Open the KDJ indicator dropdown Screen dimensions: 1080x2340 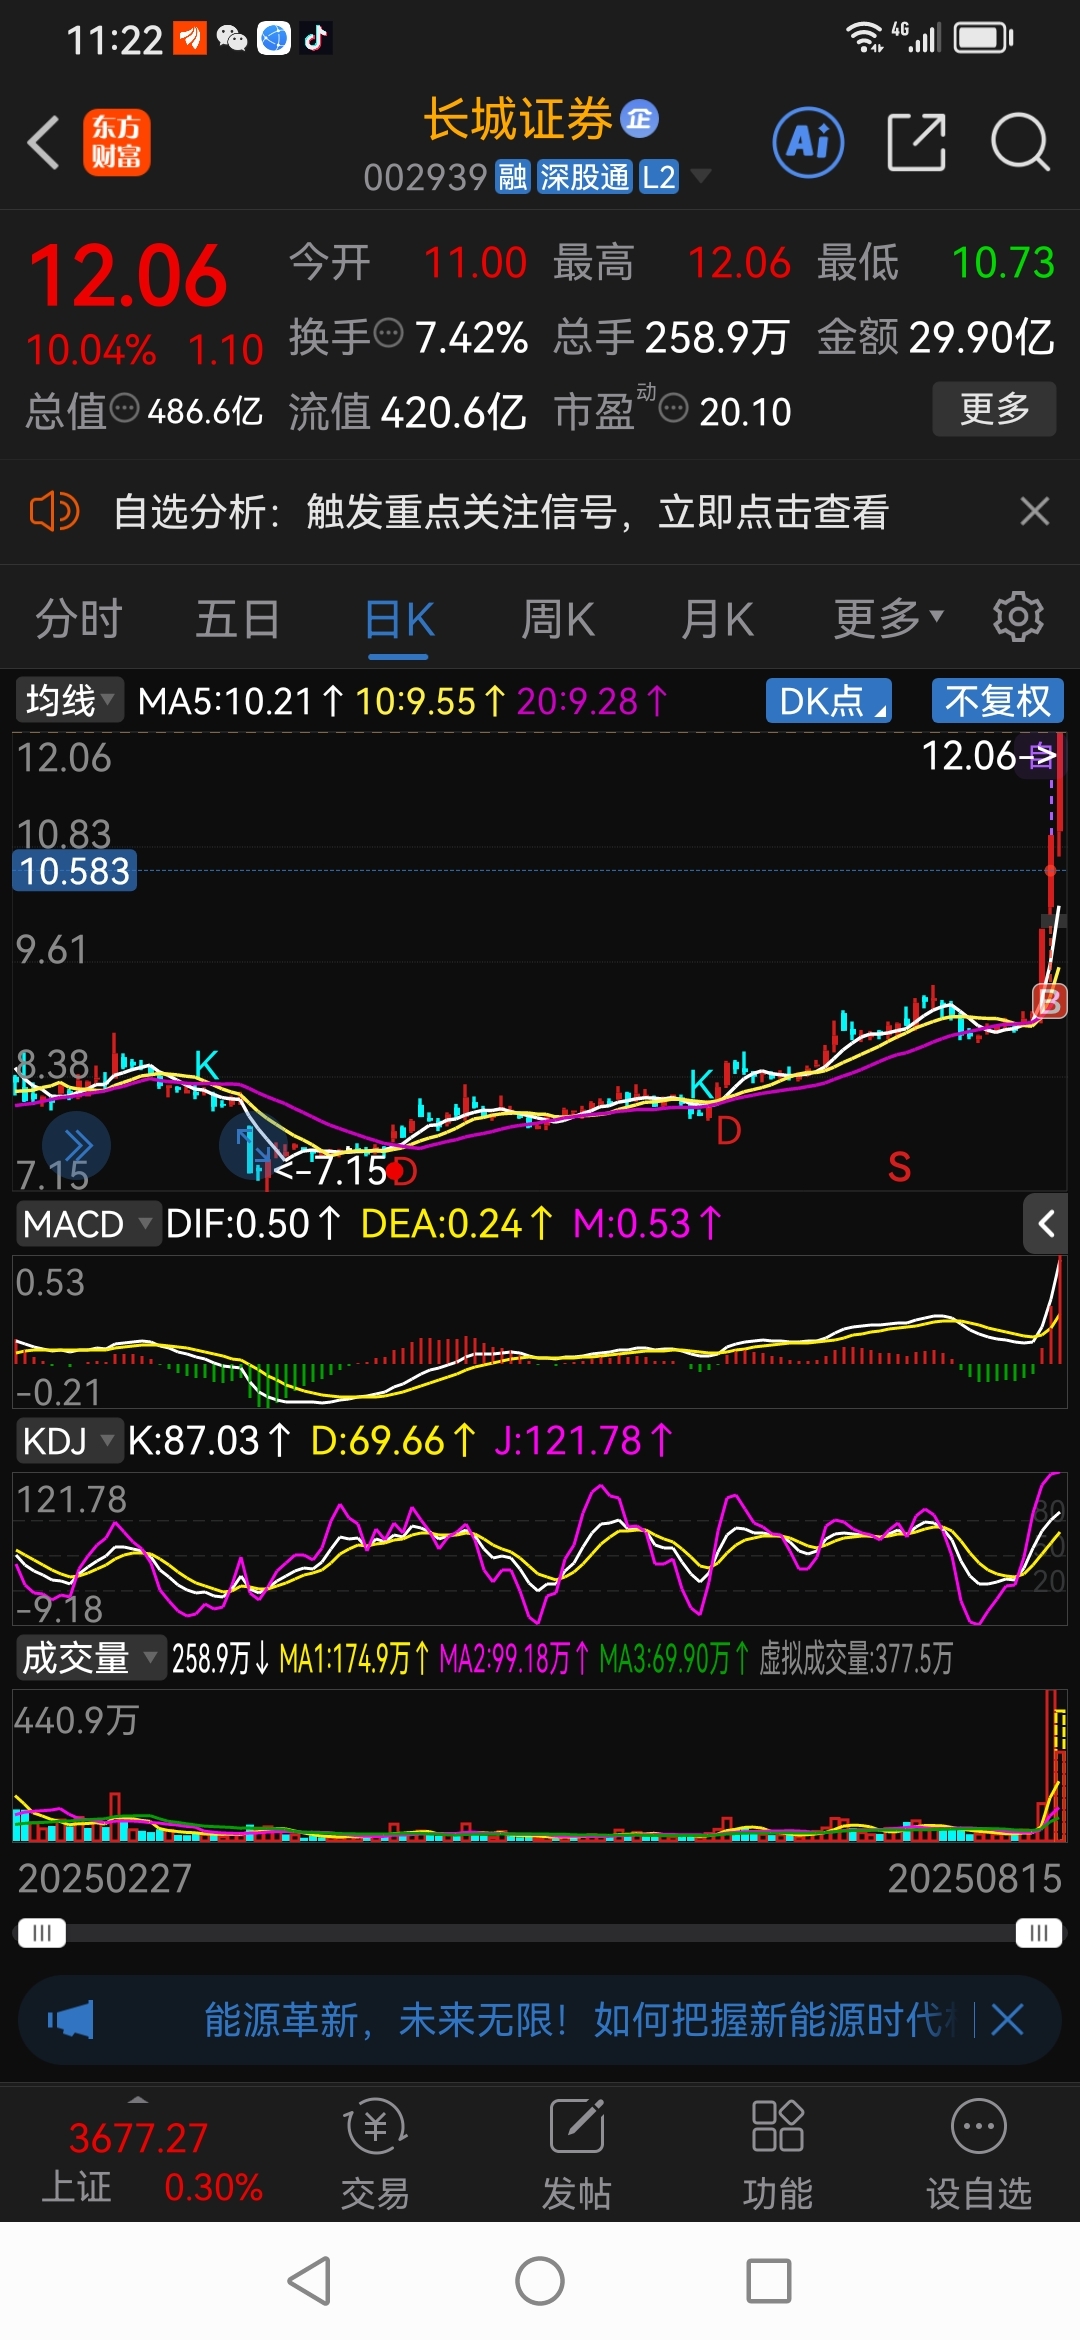coord(69,1441)
